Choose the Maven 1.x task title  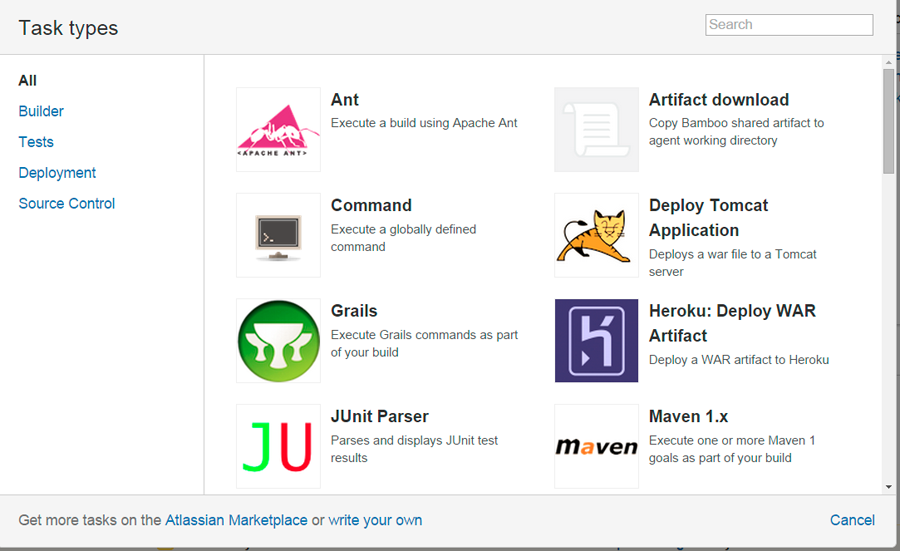(x=689, y=417)
